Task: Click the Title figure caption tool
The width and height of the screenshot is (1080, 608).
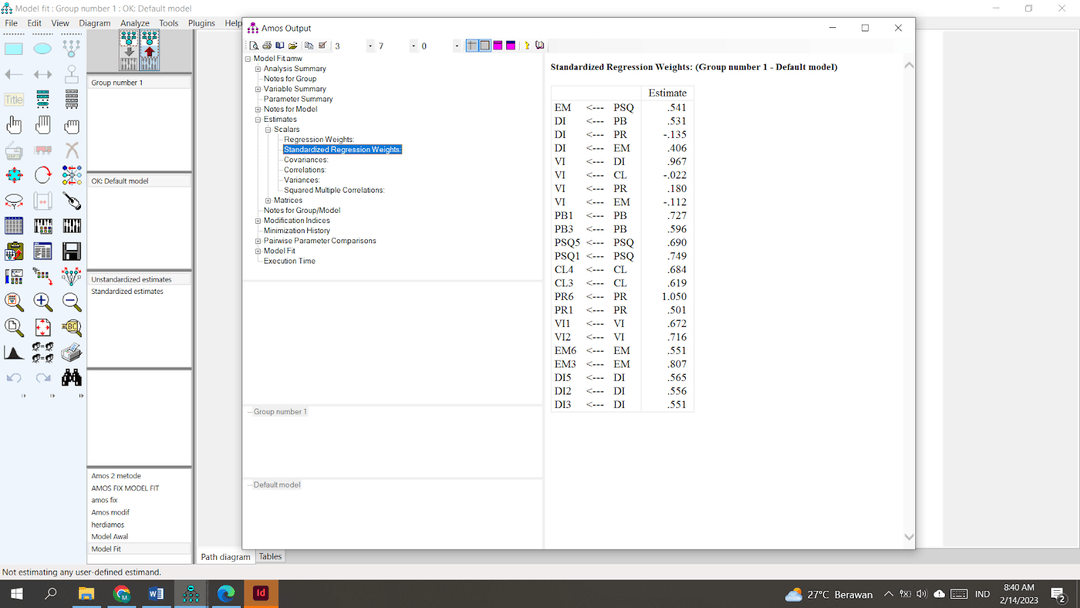Action: click(x=14, y=100)
